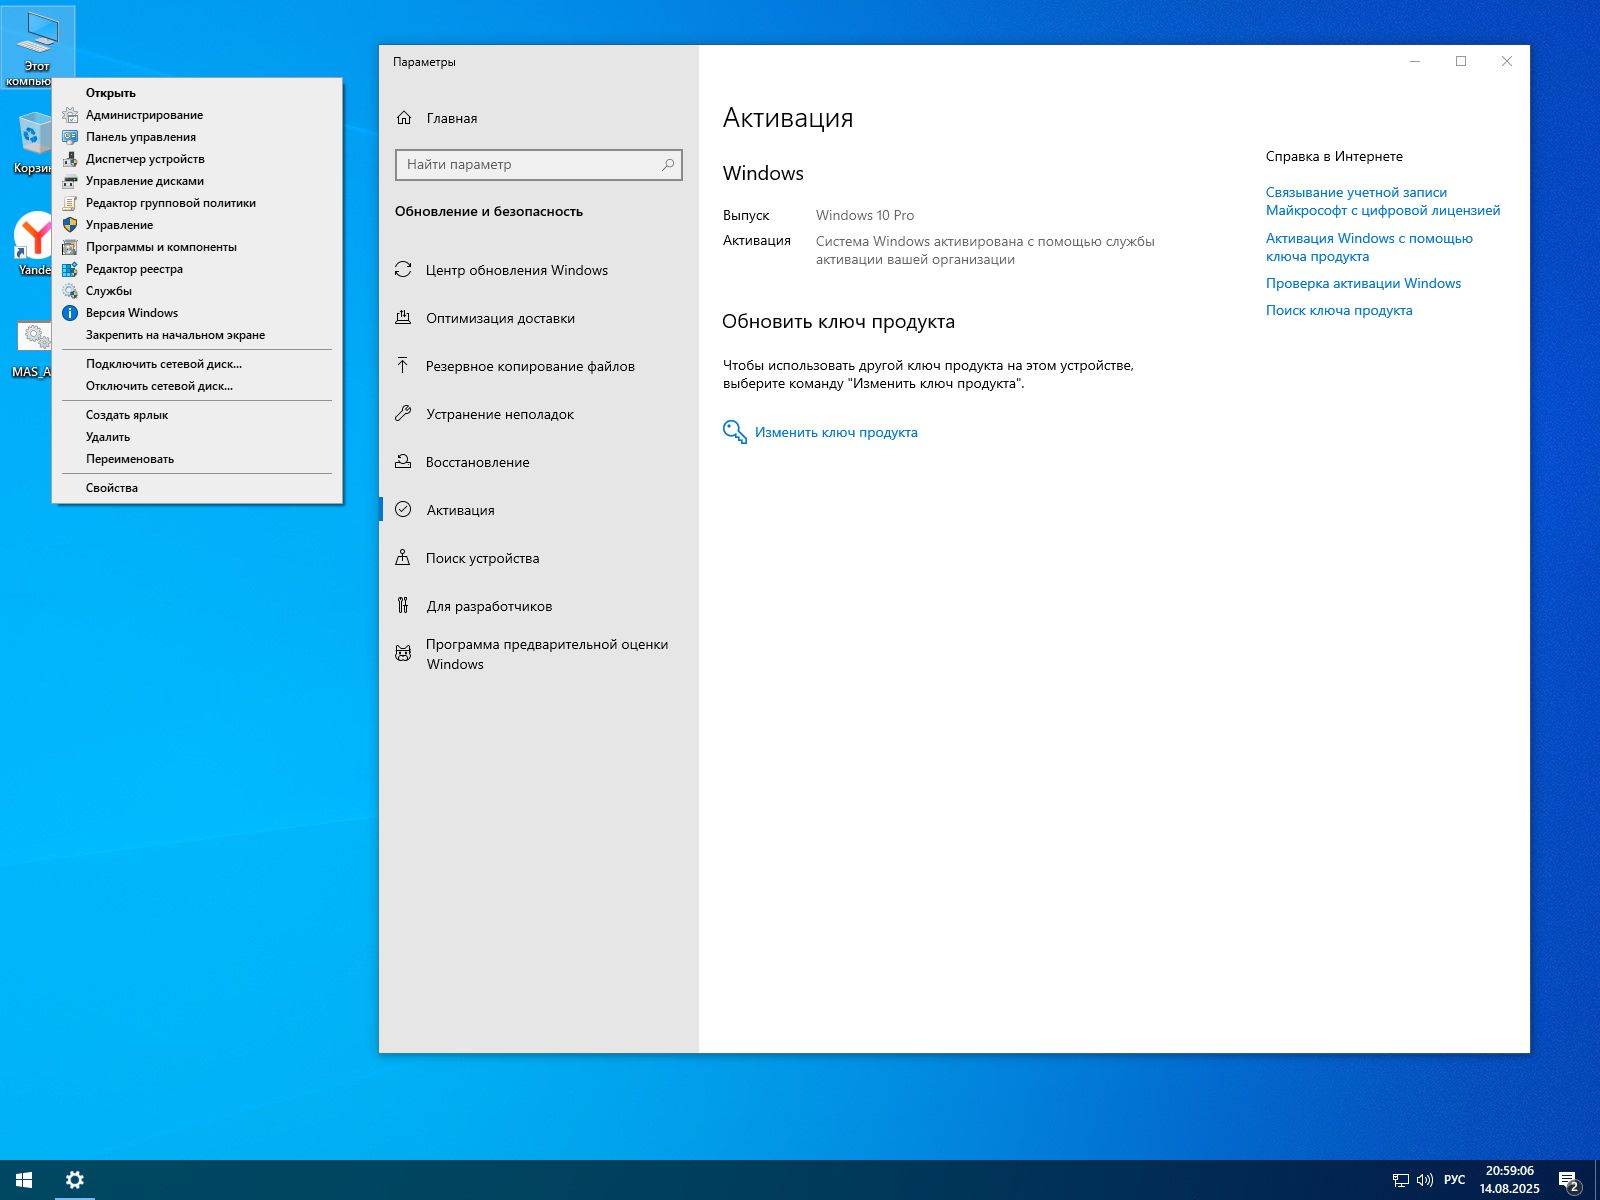Click the Управление дисками icon in the context menu

click(x=70, y=181)
